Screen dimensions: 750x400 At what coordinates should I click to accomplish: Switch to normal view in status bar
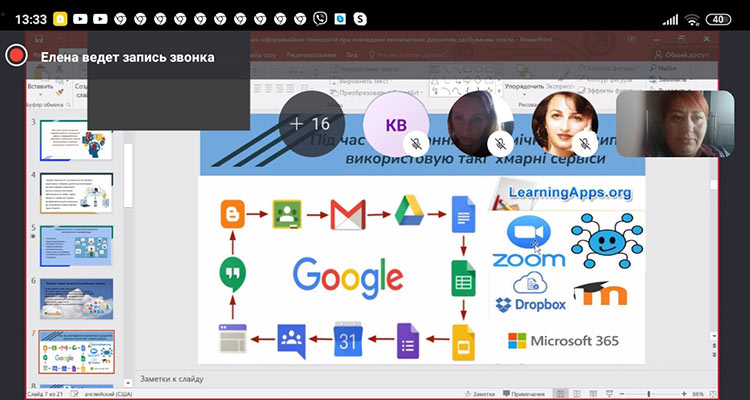tap(562, 394)
